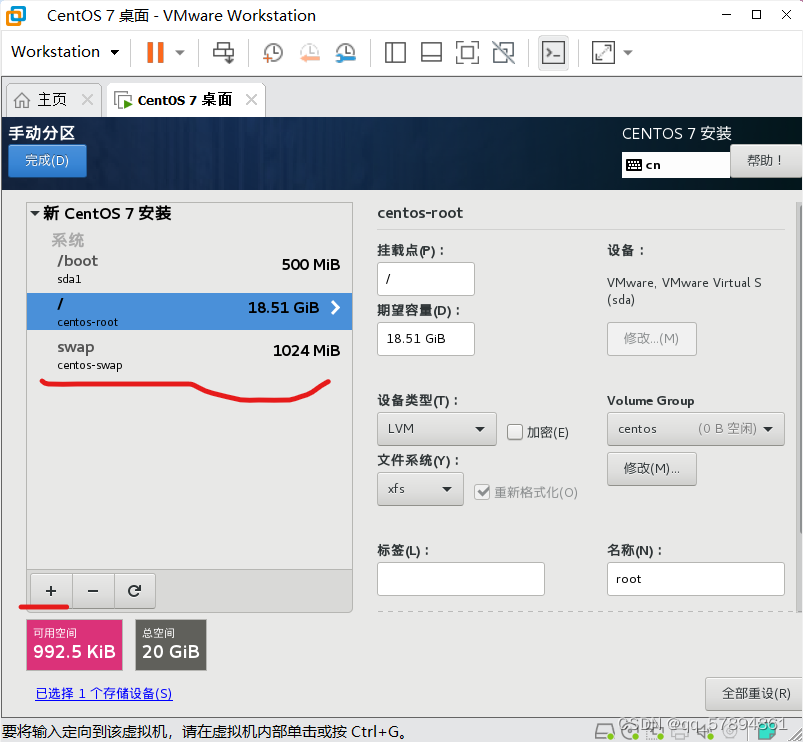This screenshot has height=742, width=803.
Task: Reload storage configuration from disk
Action: [134, 591]
